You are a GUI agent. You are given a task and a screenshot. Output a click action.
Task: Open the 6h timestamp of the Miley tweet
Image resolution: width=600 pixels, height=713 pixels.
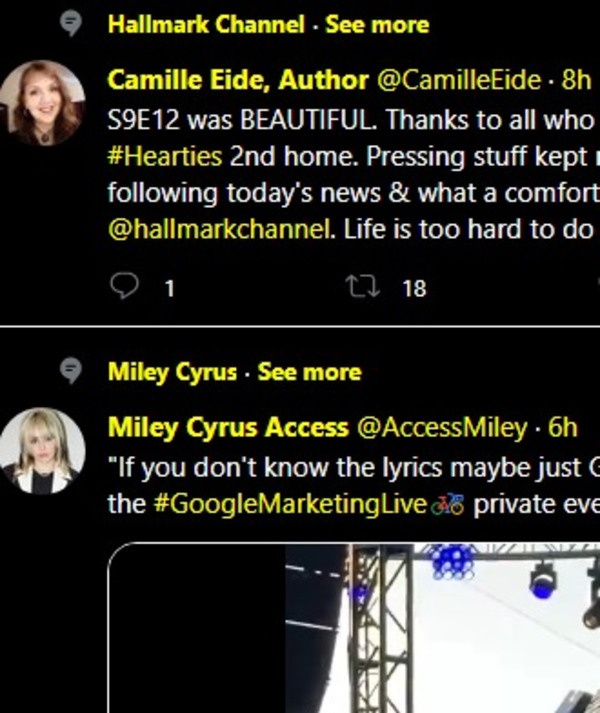[x=563, y=428]
